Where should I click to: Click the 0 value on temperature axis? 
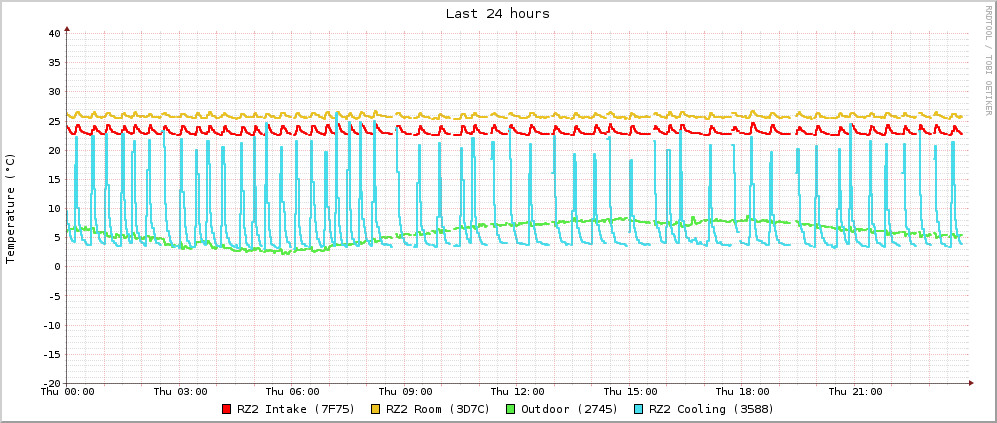tap(57, 267)
